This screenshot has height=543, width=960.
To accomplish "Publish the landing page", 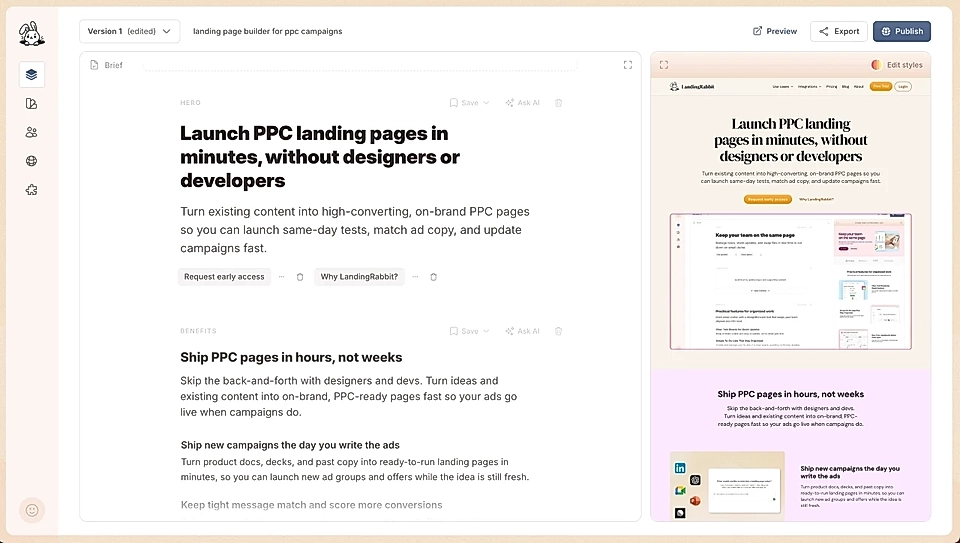I will (902, 31).
